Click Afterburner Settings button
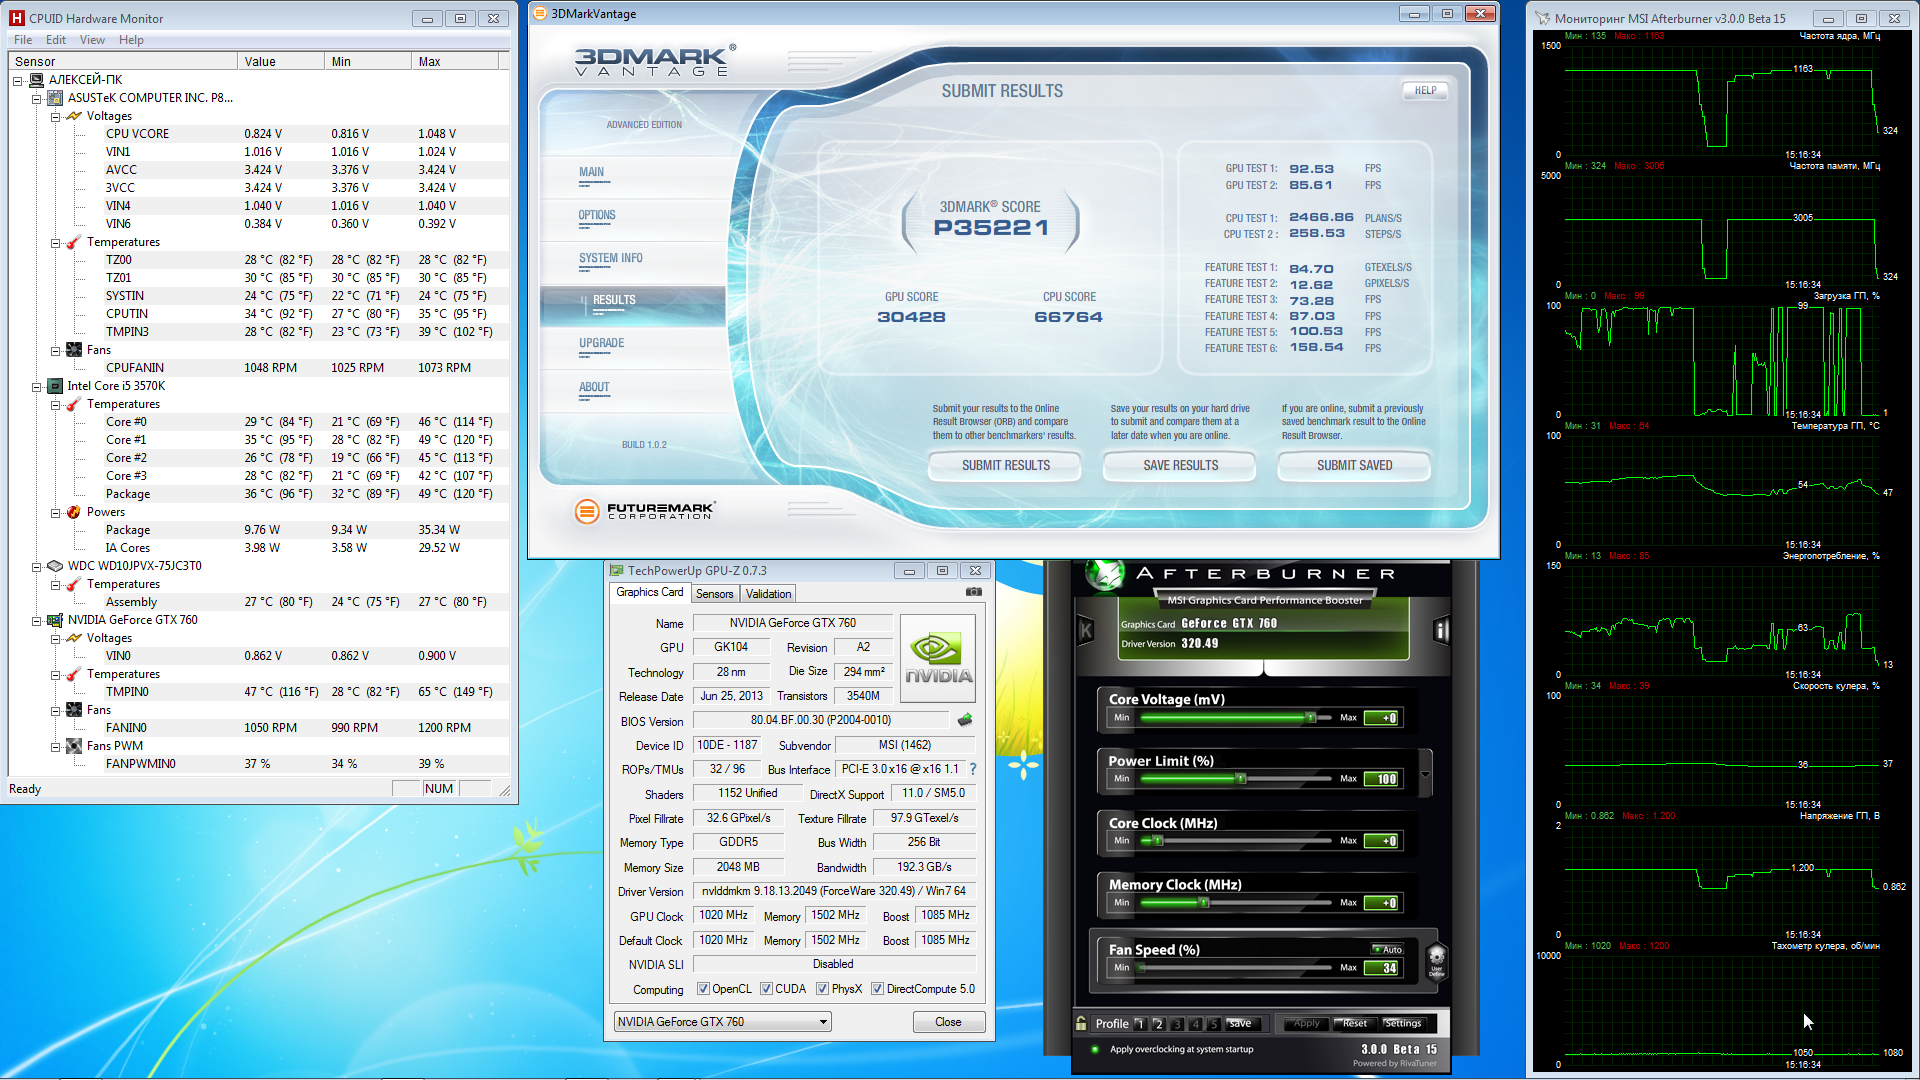The image size is (1920, 1080). tap(1403, 1023)
